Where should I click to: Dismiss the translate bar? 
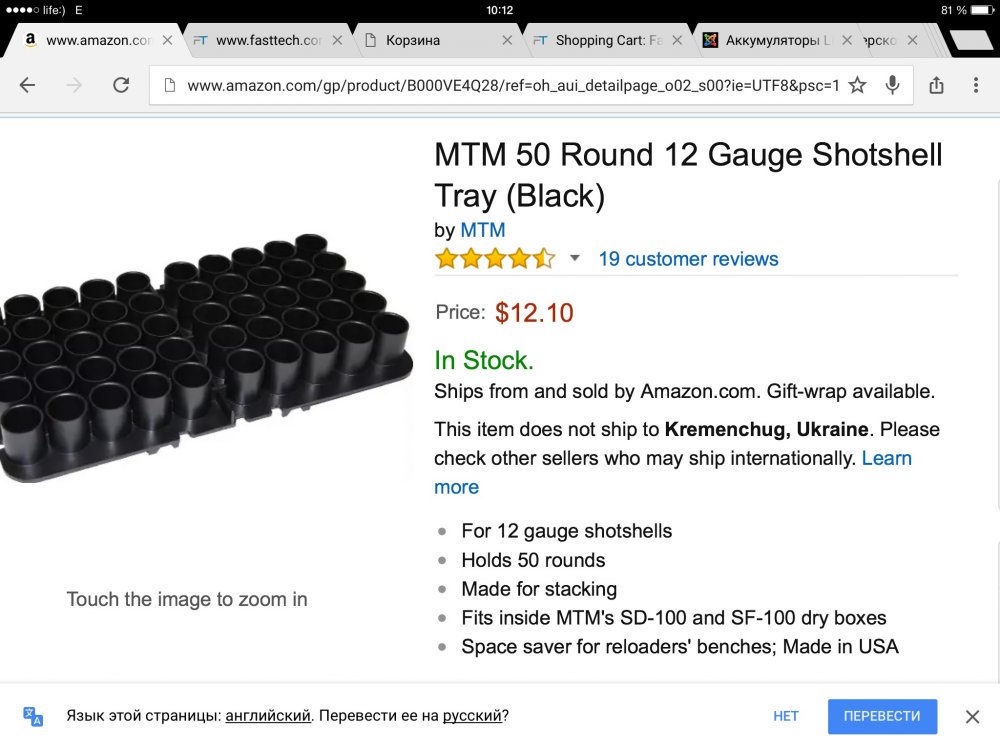point(972,716)
